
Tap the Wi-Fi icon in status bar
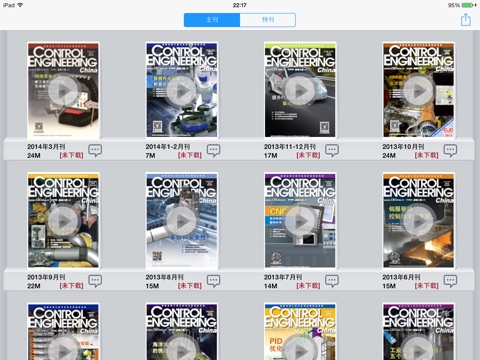click(x=20, y=5)
